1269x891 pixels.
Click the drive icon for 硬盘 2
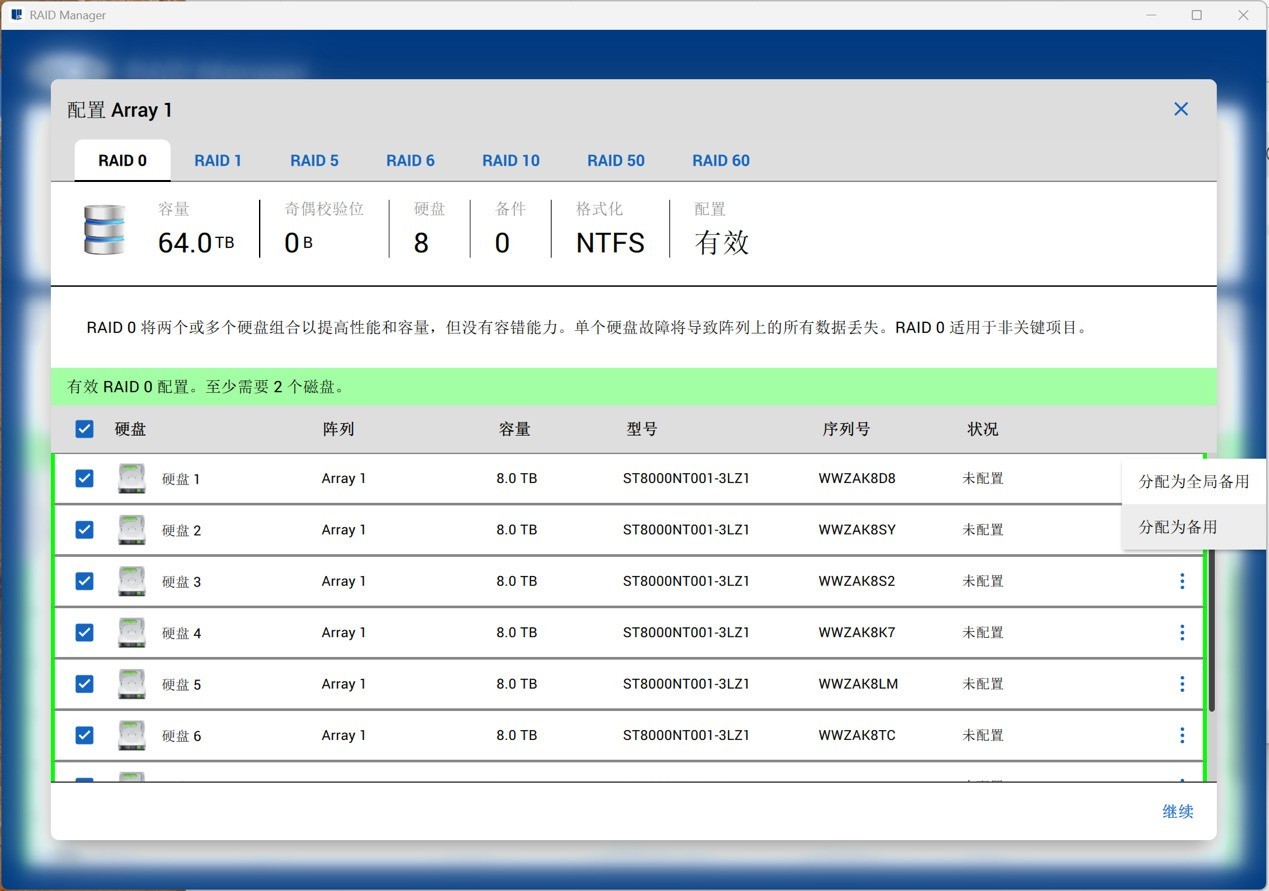(x=132, y=530)
